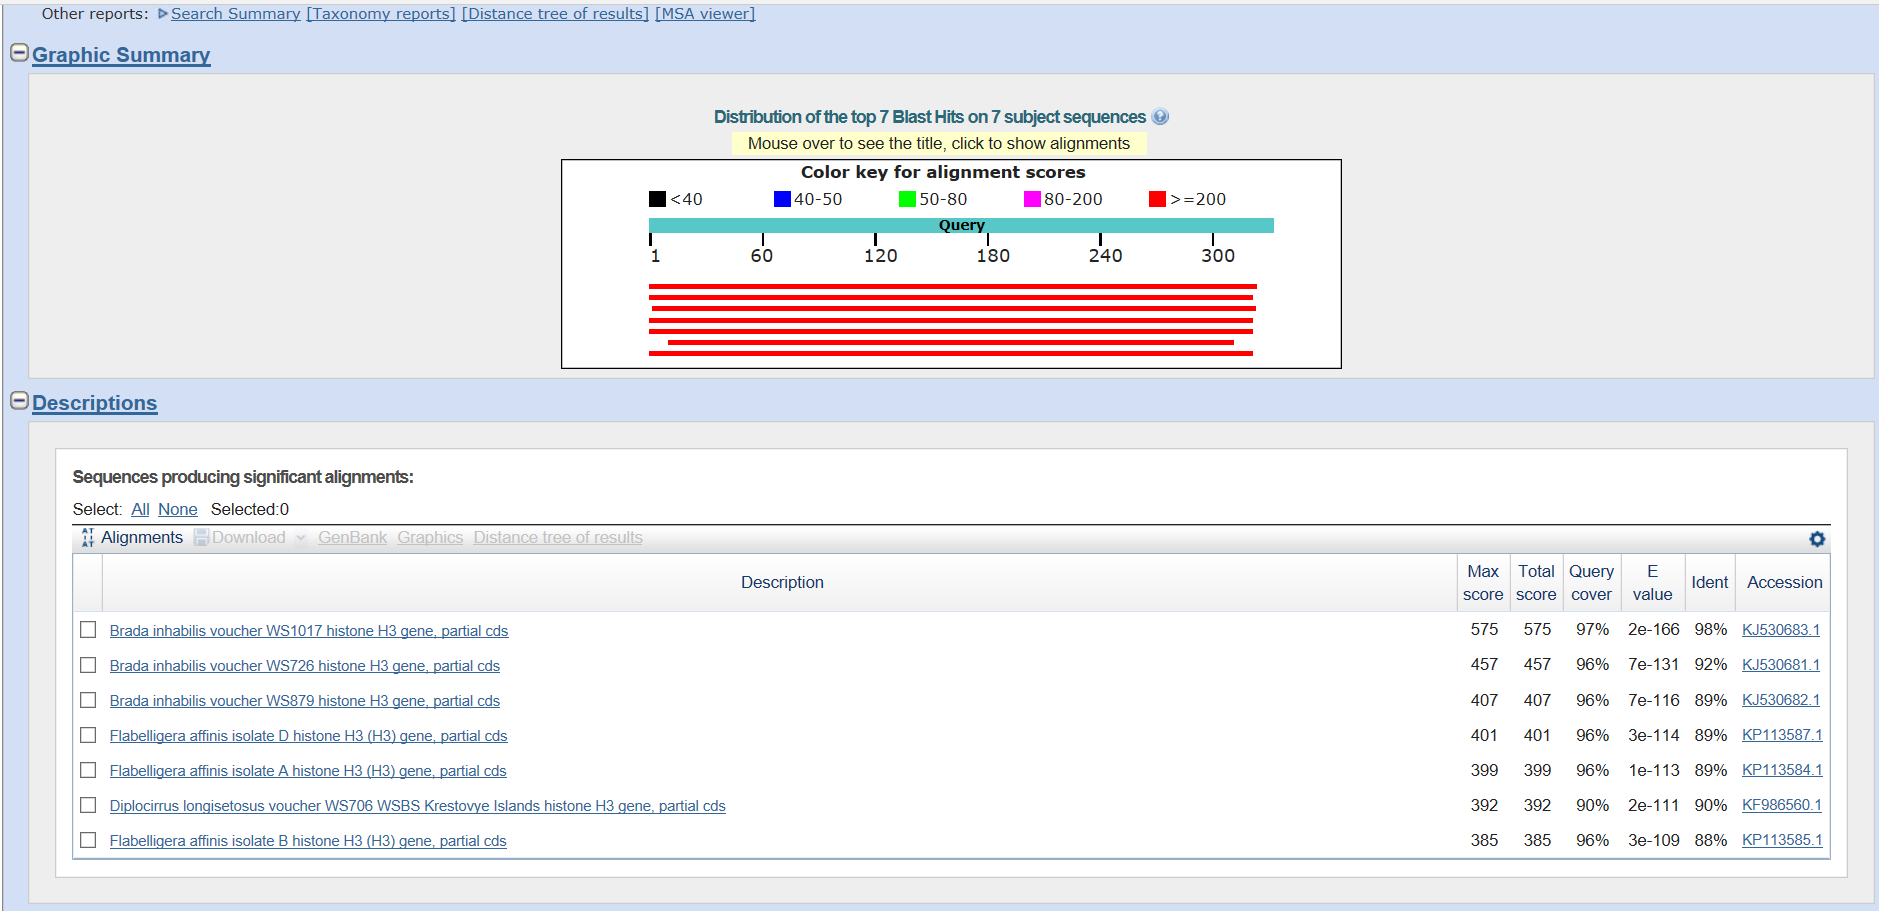
Task: Click the red >=200 color key swatch
Action: click(x=1157, y=199)
